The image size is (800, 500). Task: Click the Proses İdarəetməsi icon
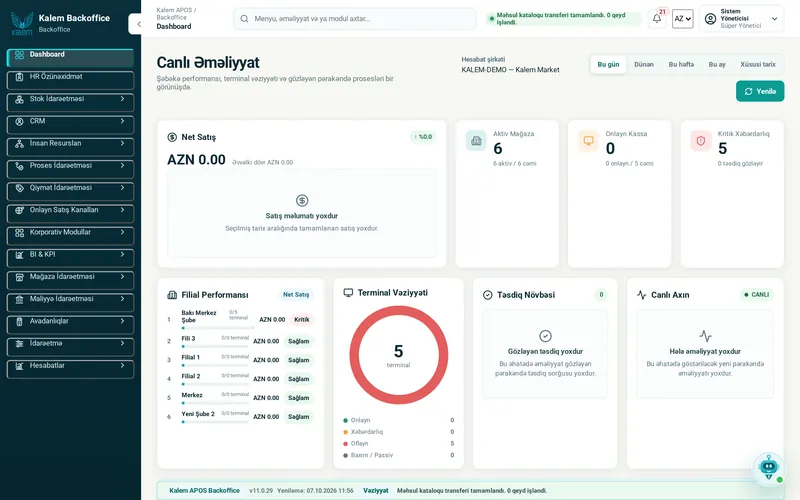(x=19, y=166)
